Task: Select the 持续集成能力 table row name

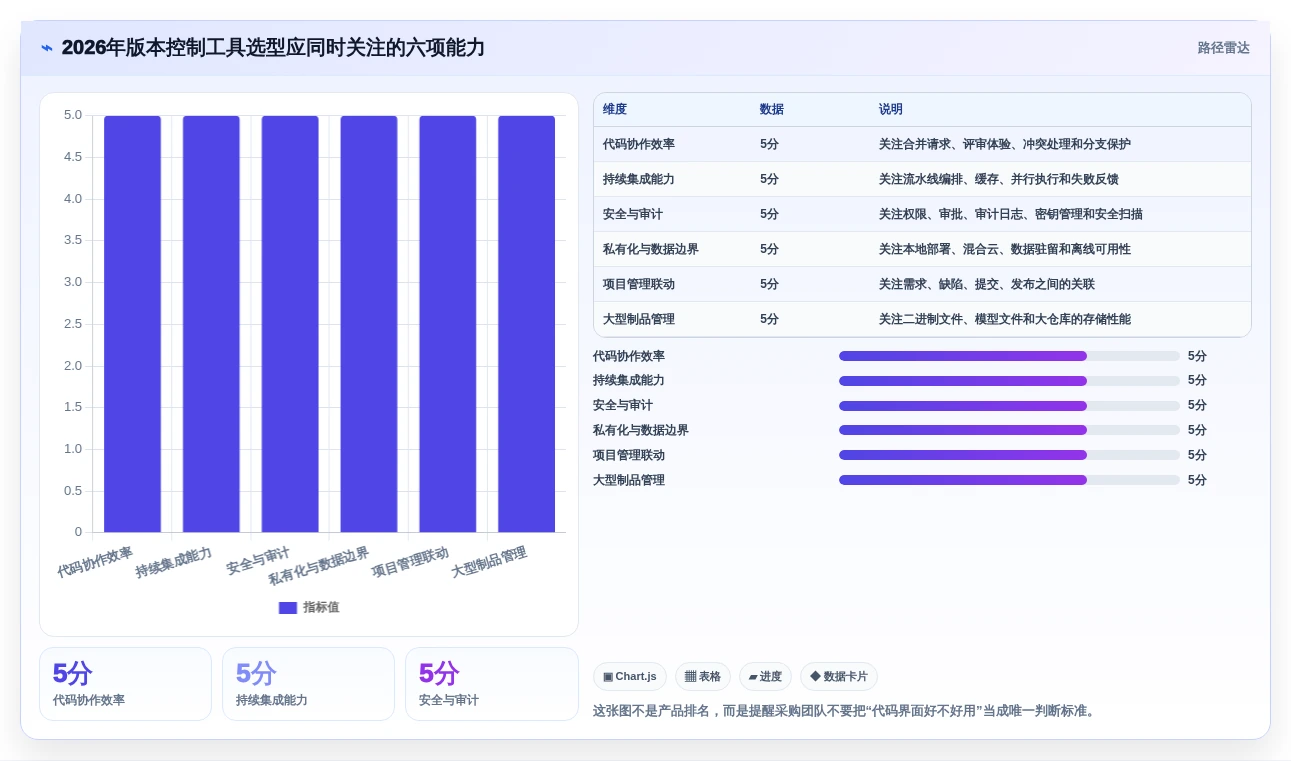Action: tap(639, 179)
